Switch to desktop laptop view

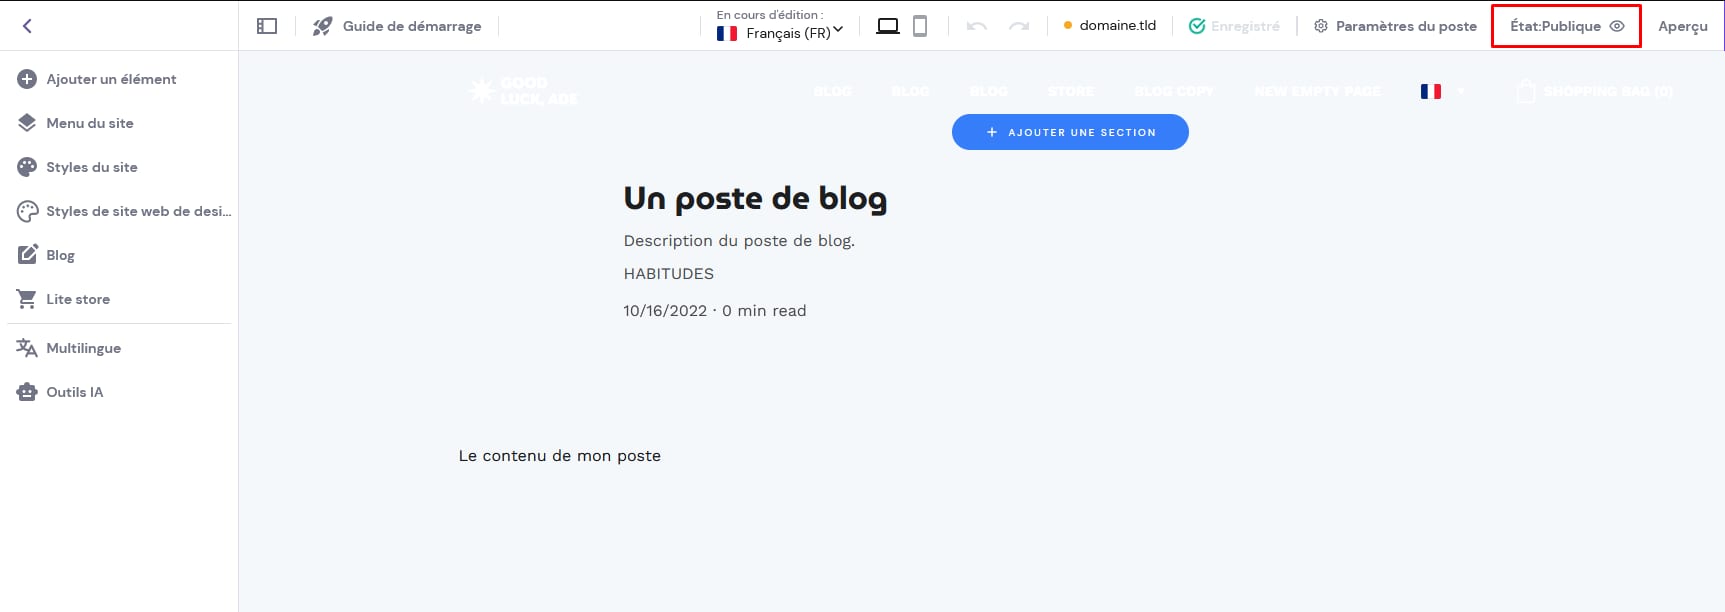[x=887, y=26]
